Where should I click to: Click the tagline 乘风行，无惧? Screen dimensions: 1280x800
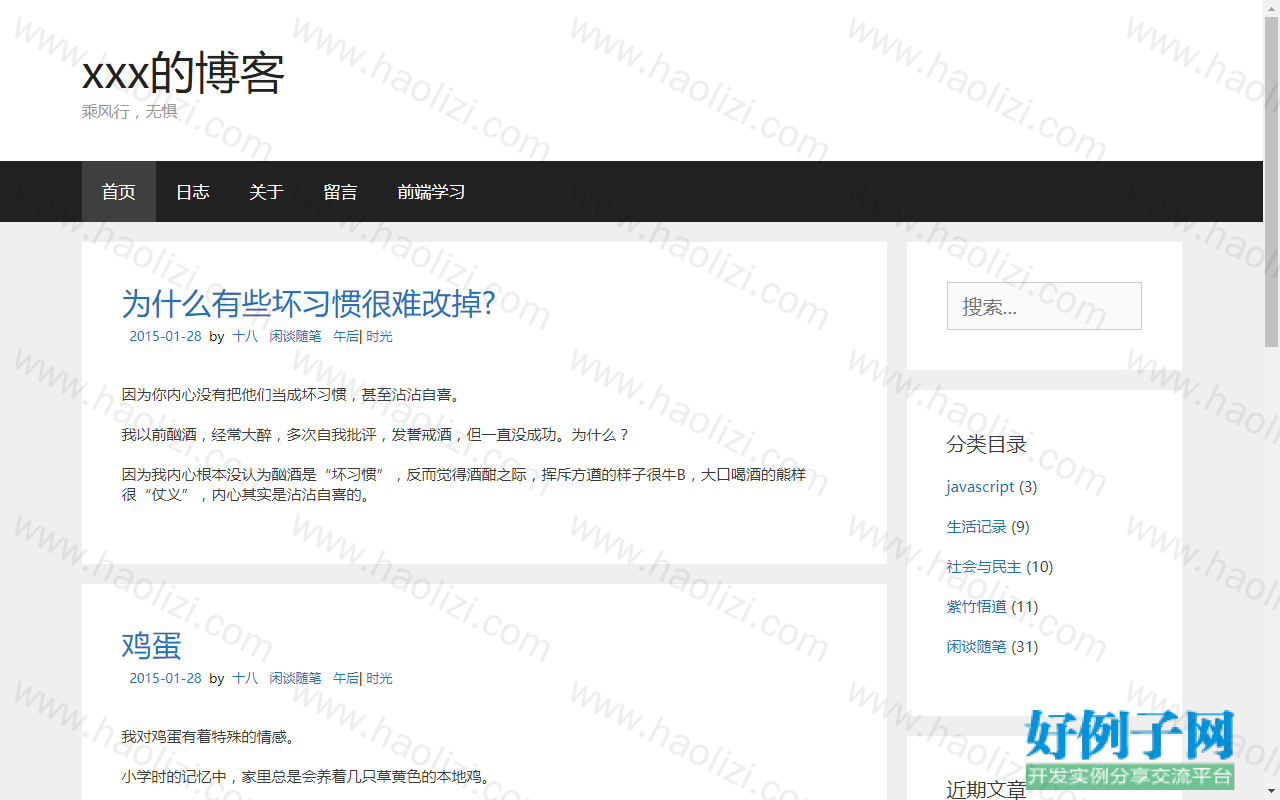[x=130, y=112]
